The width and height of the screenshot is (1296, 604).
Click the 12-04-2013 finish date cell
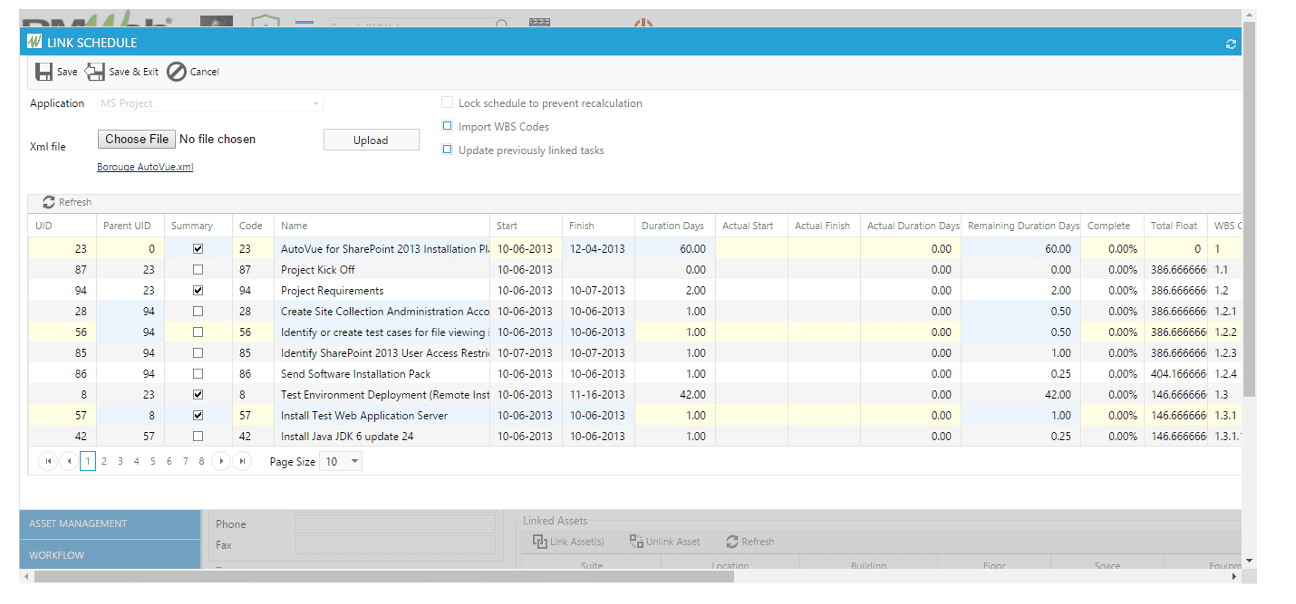tap(598, 249)
